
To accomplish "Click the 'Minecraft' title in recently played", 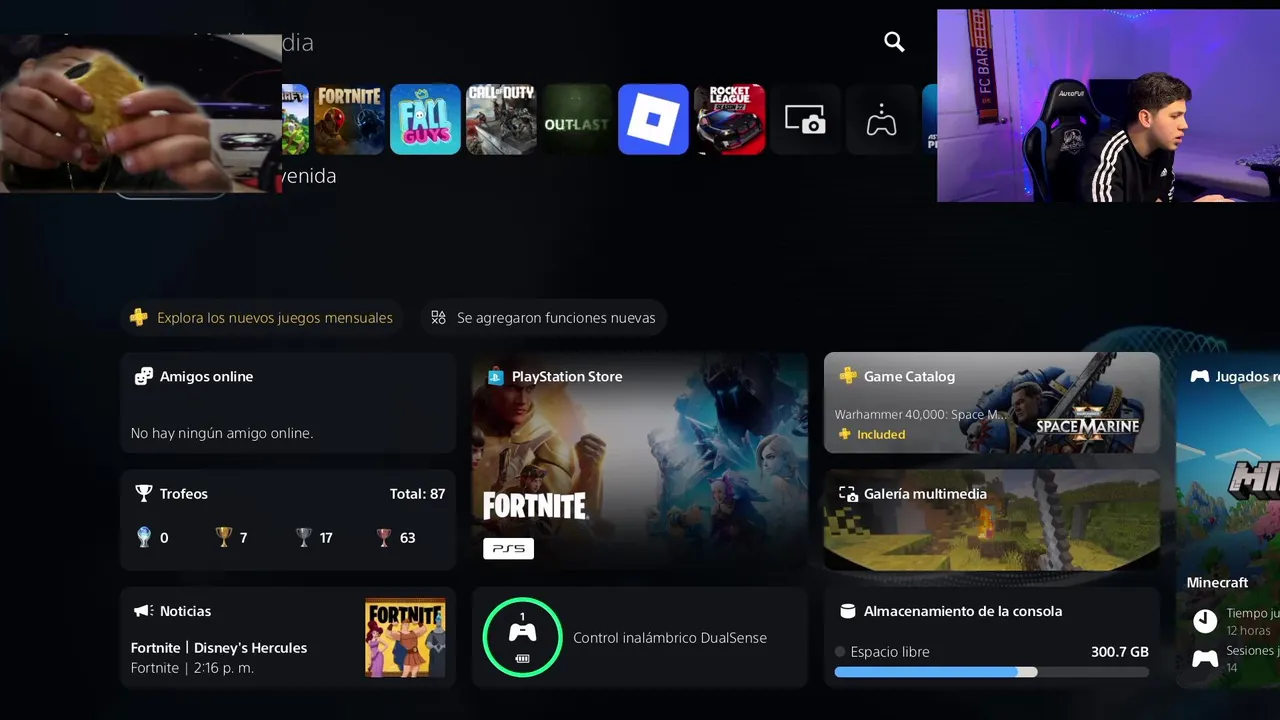I will 1217,582.
